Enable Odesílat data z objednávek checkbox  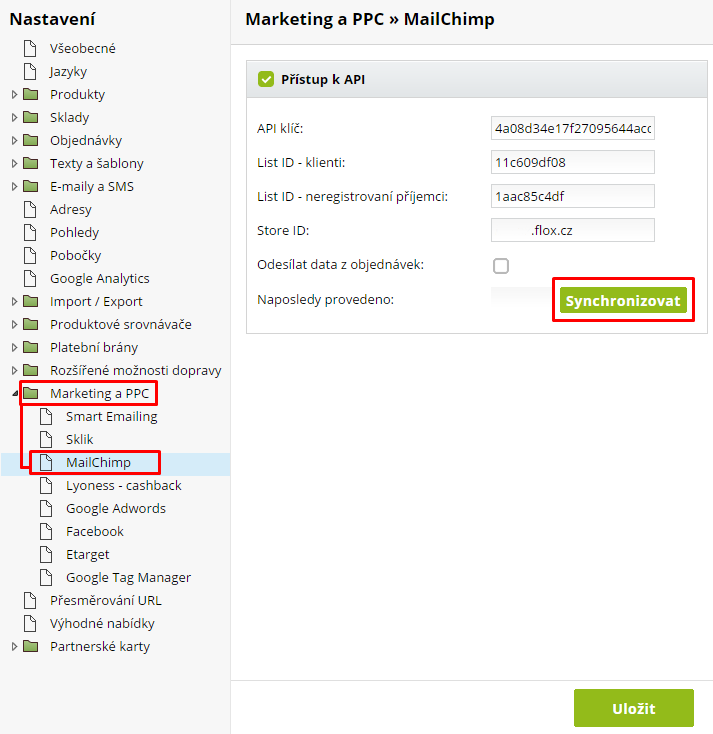pyautogui.click(x=501, y=266)
